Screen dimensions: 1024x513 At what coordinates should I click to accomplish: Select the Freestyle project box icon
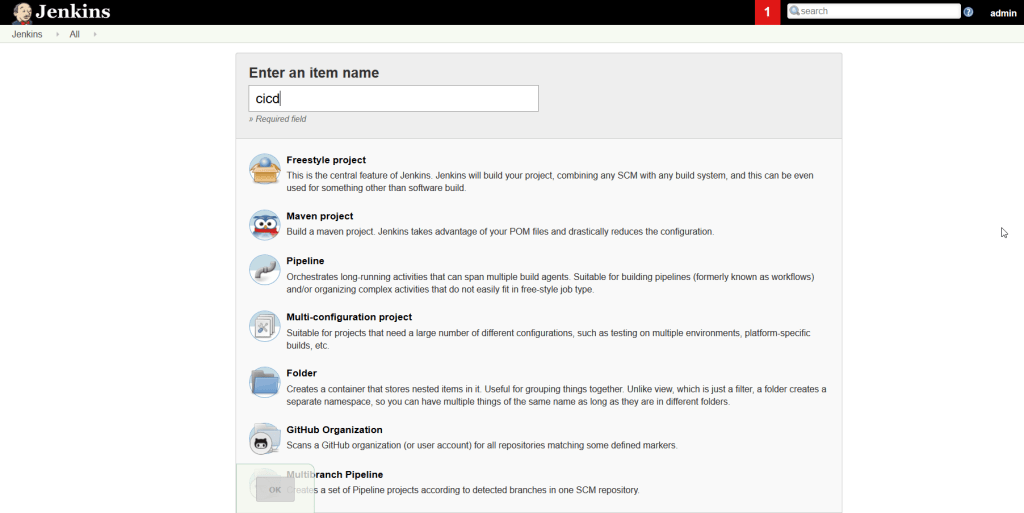pos(264,170)
